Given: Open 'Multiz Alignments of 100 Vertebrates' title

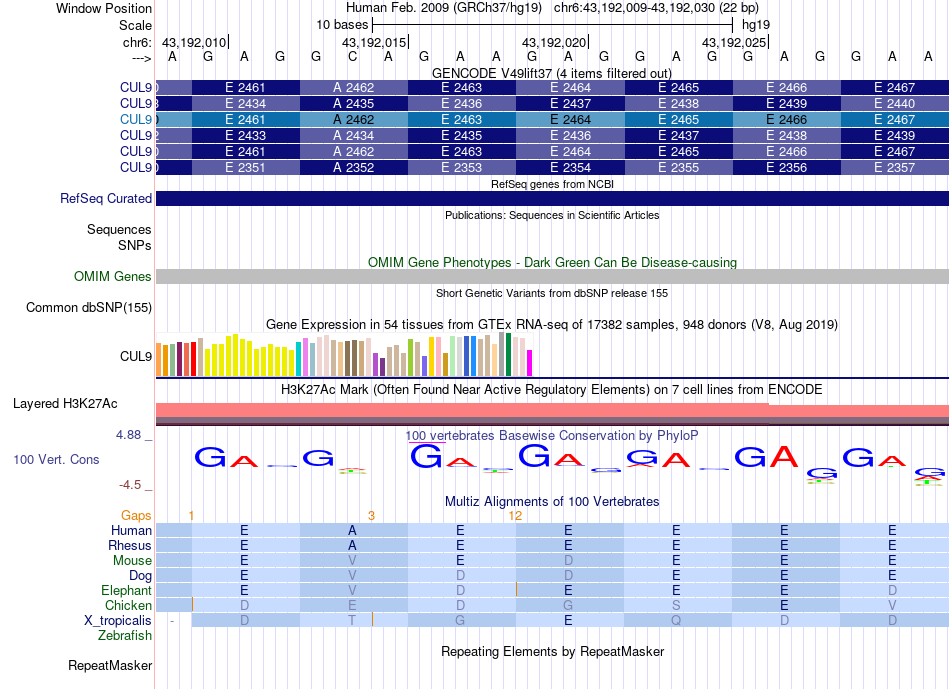Looking at the screenshot, I should pyautogui.click(x=552, y=502).
